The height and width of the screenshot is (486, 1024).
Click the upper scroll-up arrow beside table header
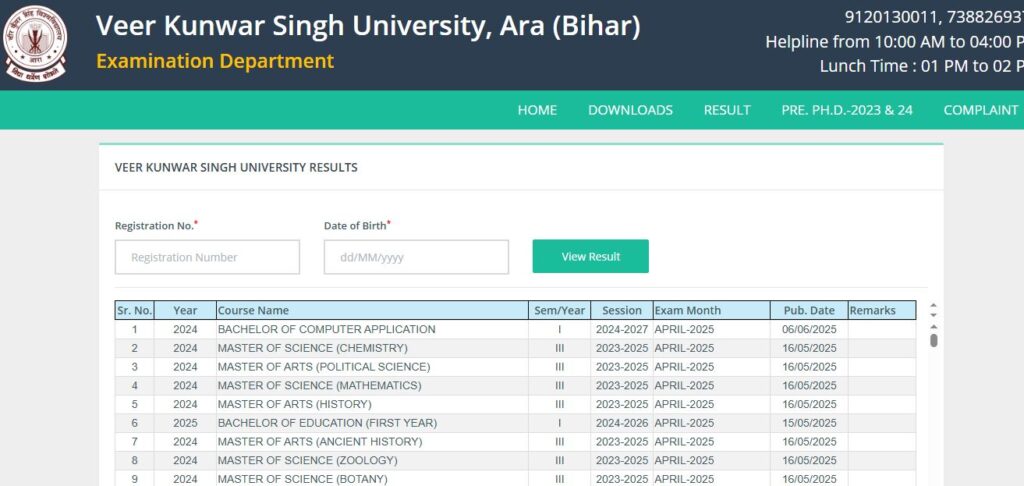[934, 305]
